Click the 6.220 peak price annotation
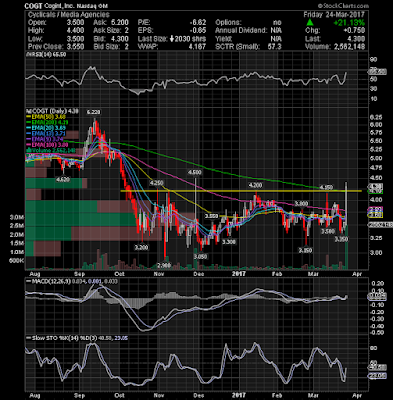 tap(94, 112)
